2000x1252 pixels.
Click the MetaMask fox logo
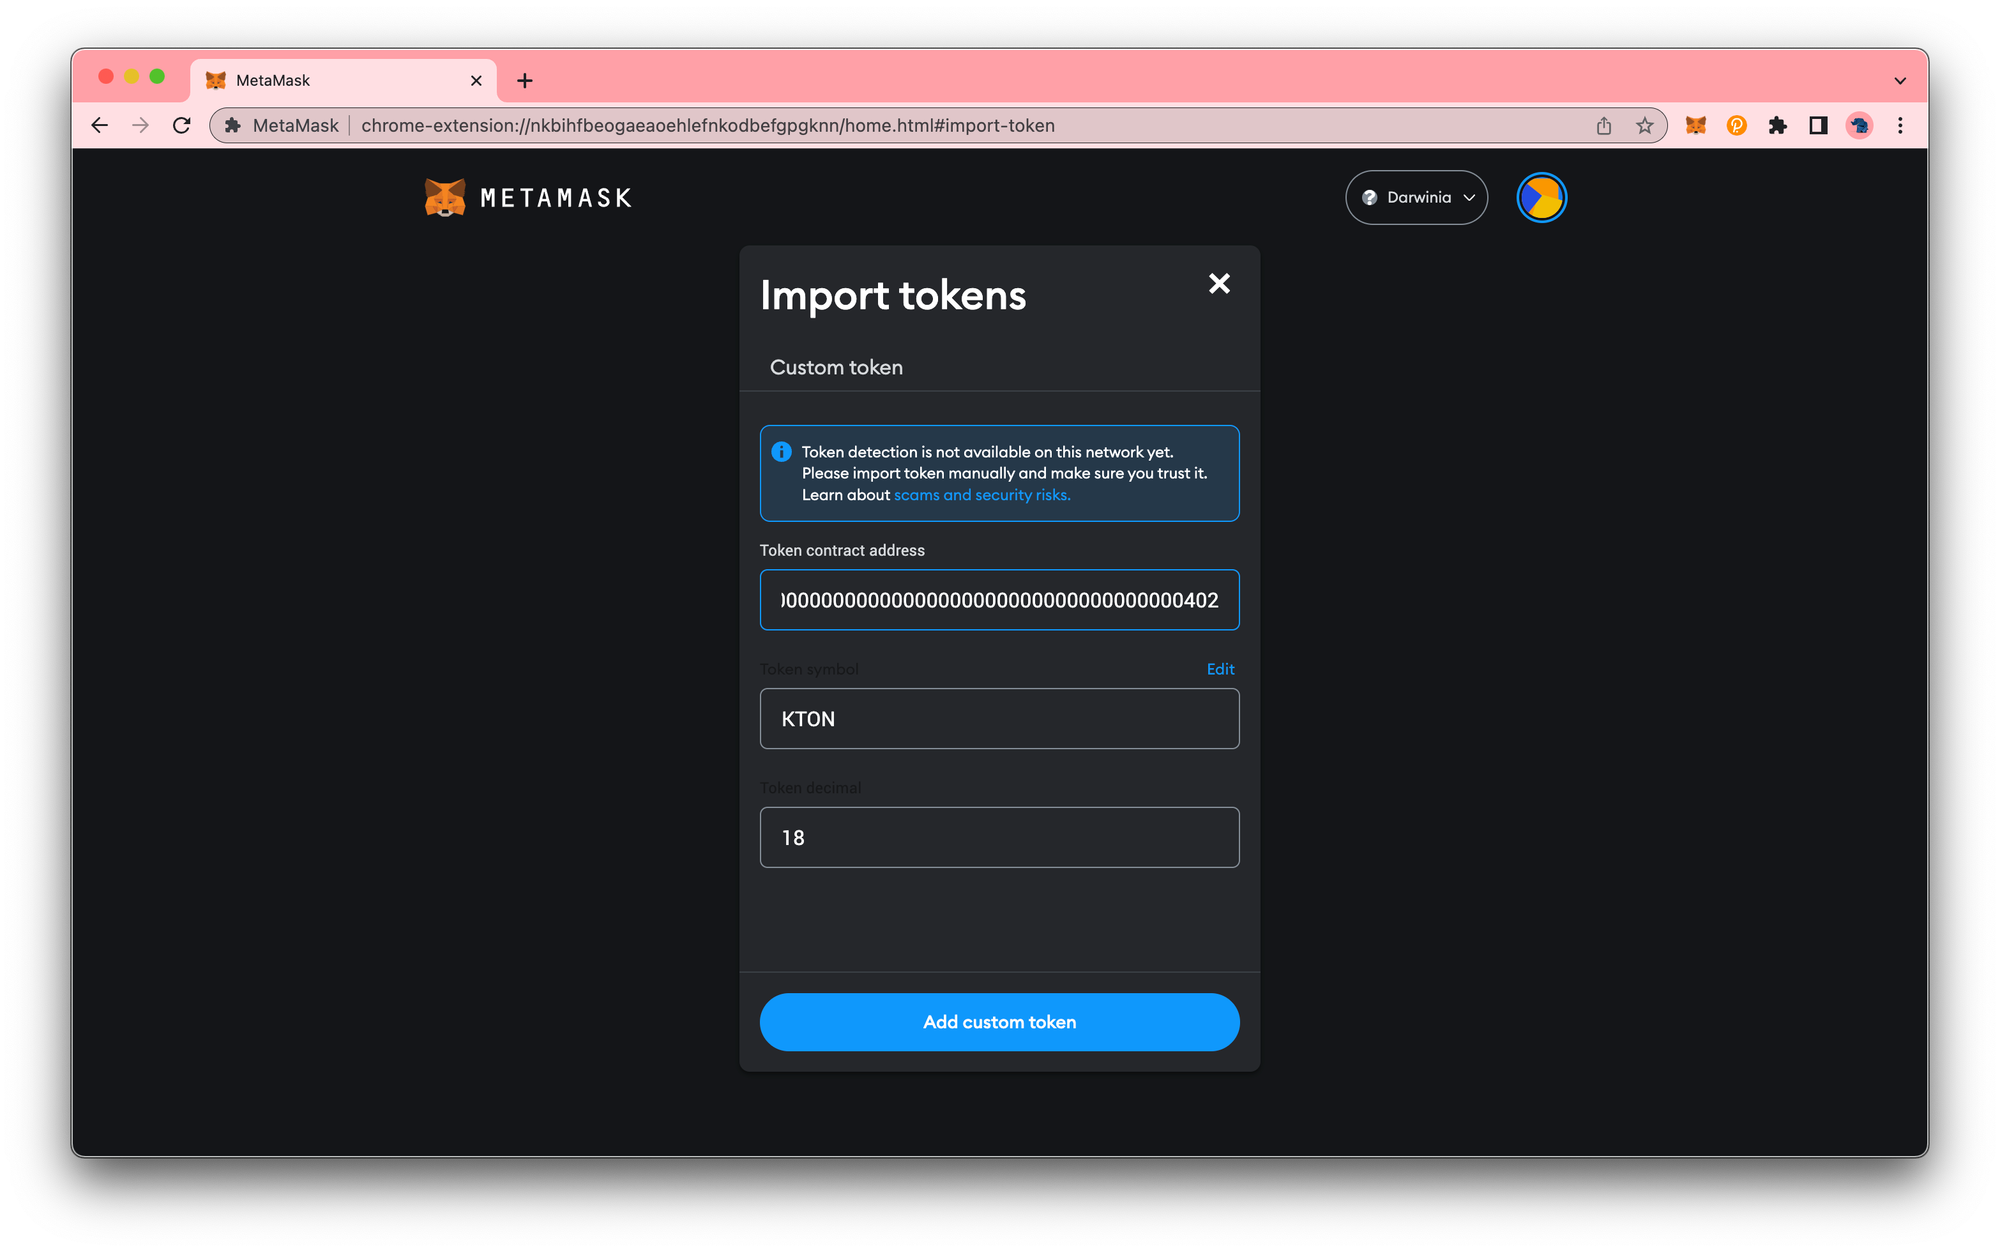[445, 198]
